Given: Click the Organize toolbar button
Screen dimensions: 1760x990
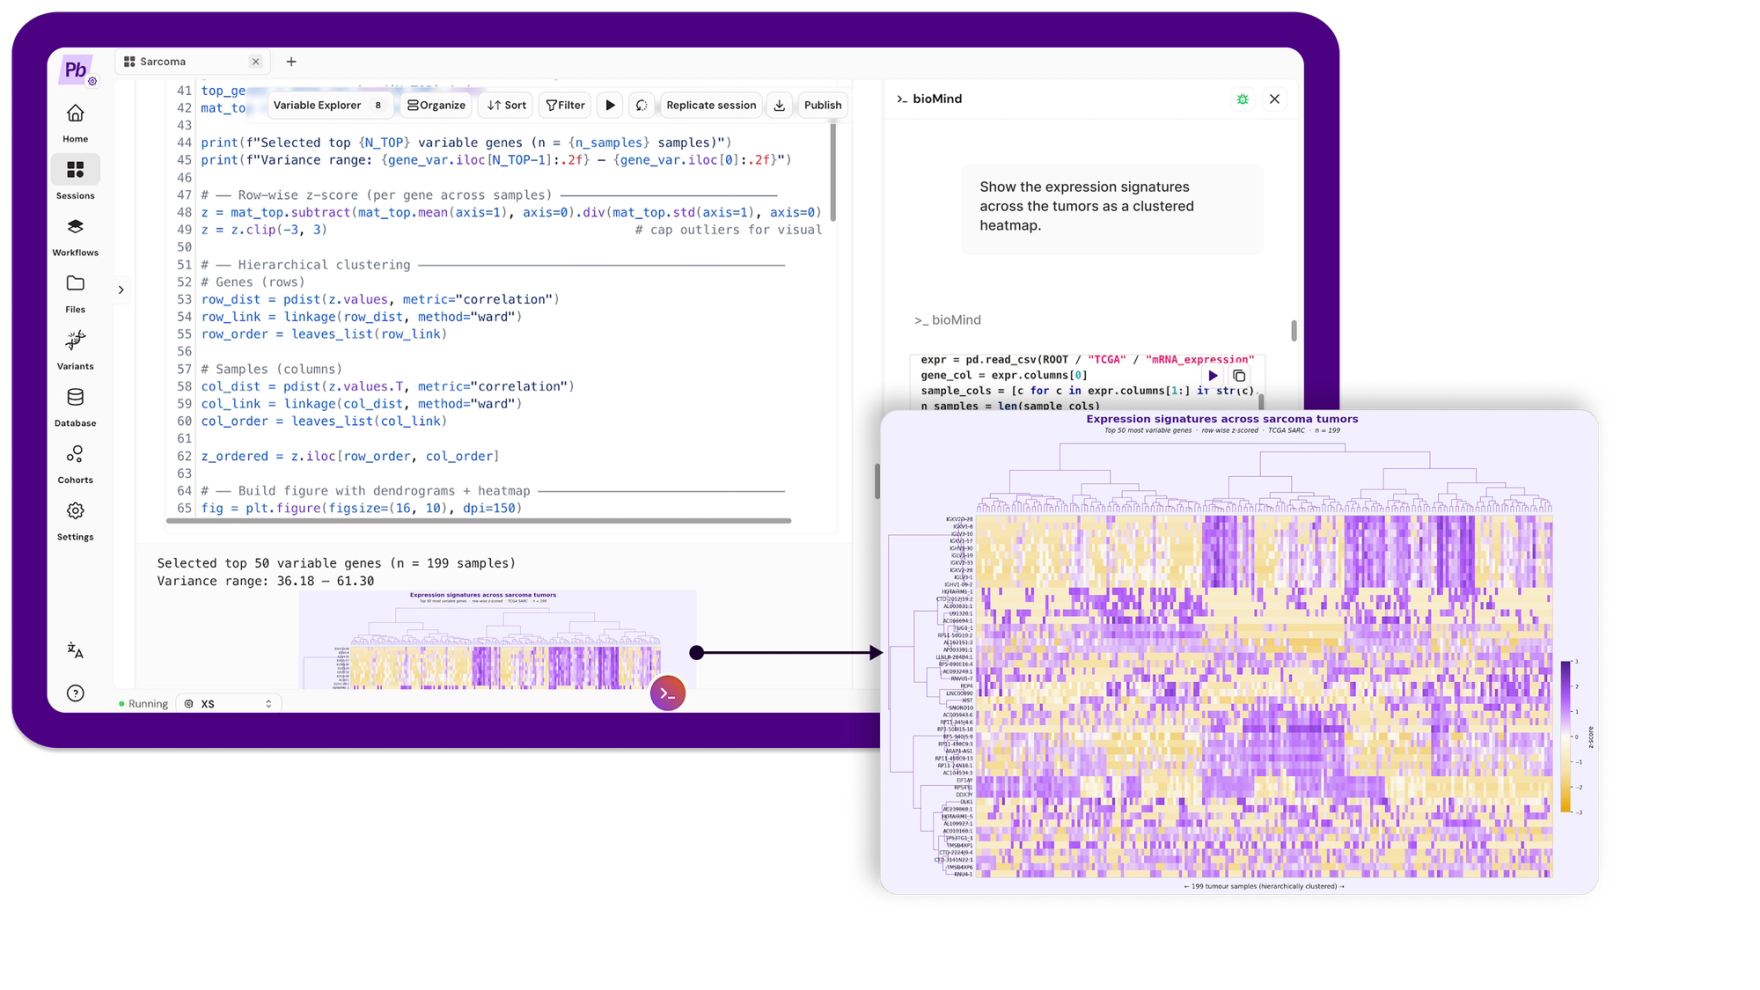Looking at the screenshot, I should coord(437,105).
